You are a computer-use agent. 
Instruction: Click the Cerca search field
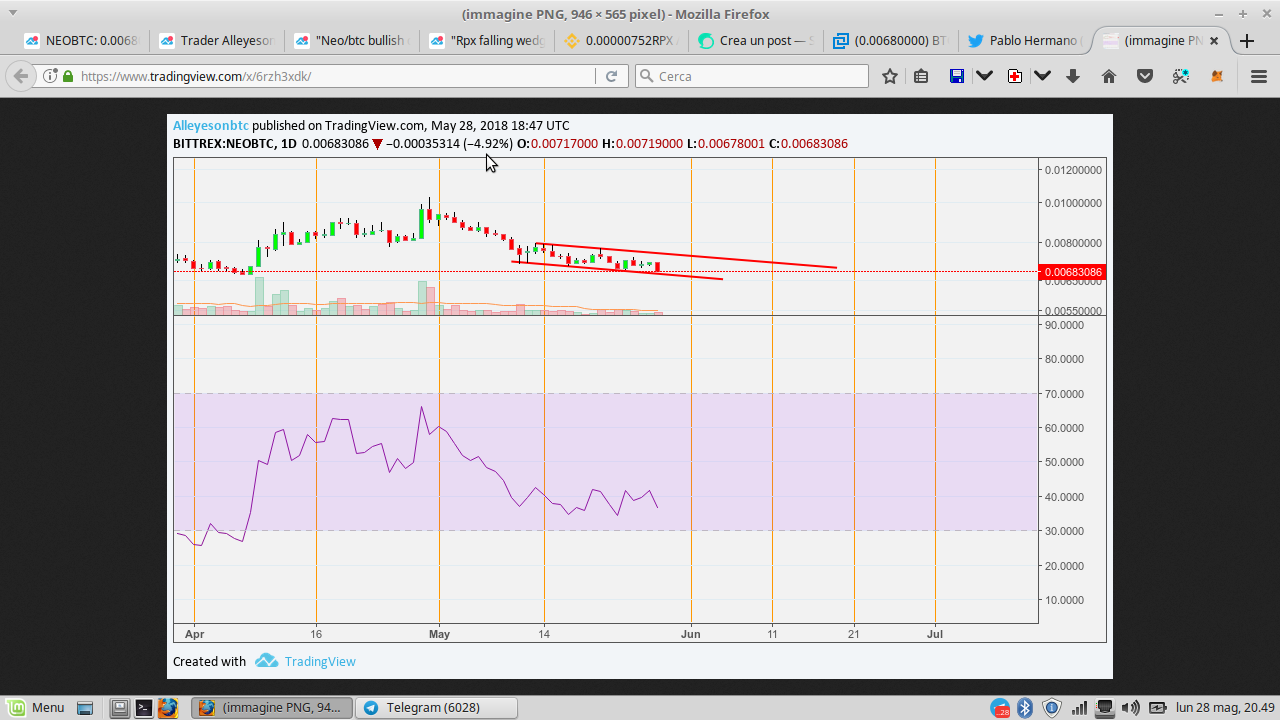point(752,76)
